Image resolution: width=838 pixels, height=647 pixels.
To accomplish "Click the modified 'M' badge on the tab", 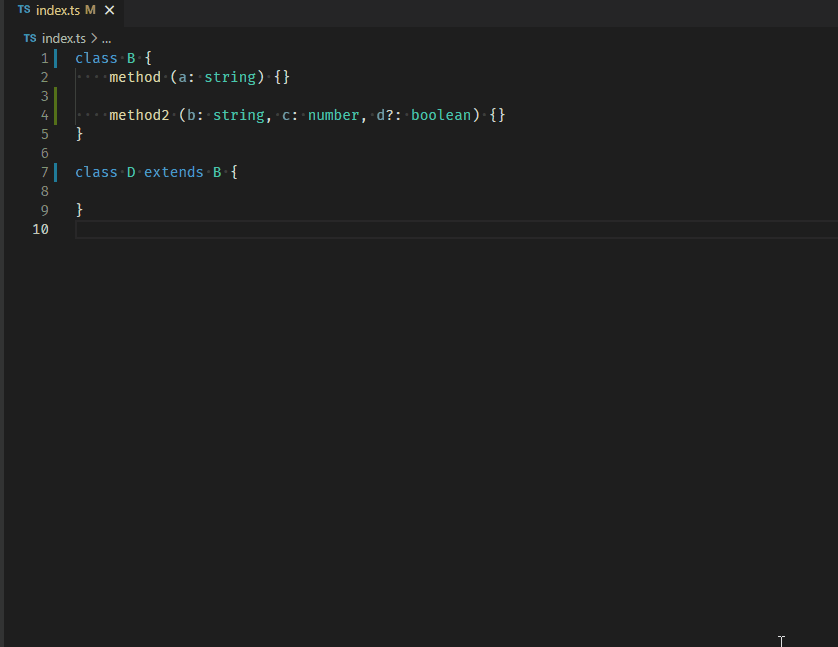I will [x=90, y=10].
